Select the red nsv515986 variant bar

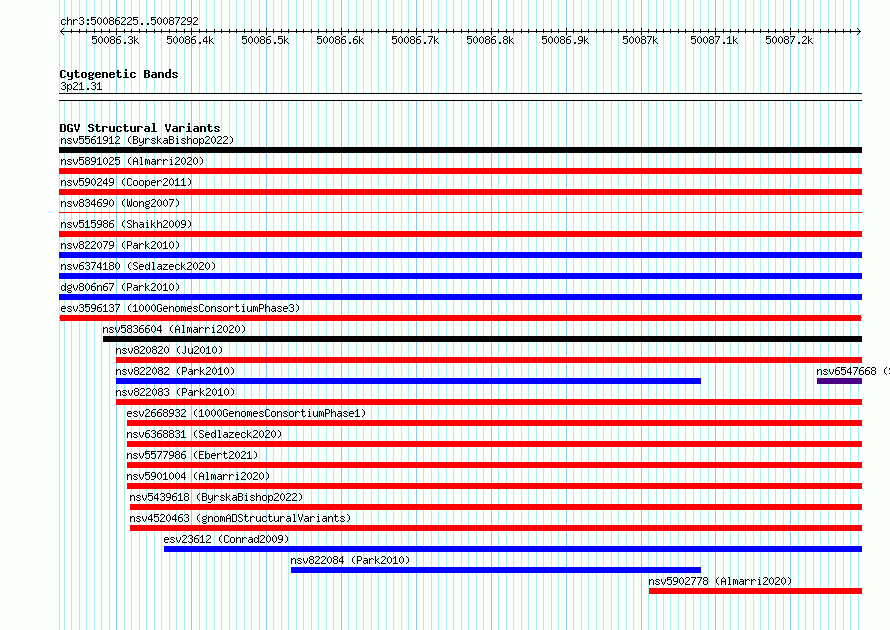point(460,234)
